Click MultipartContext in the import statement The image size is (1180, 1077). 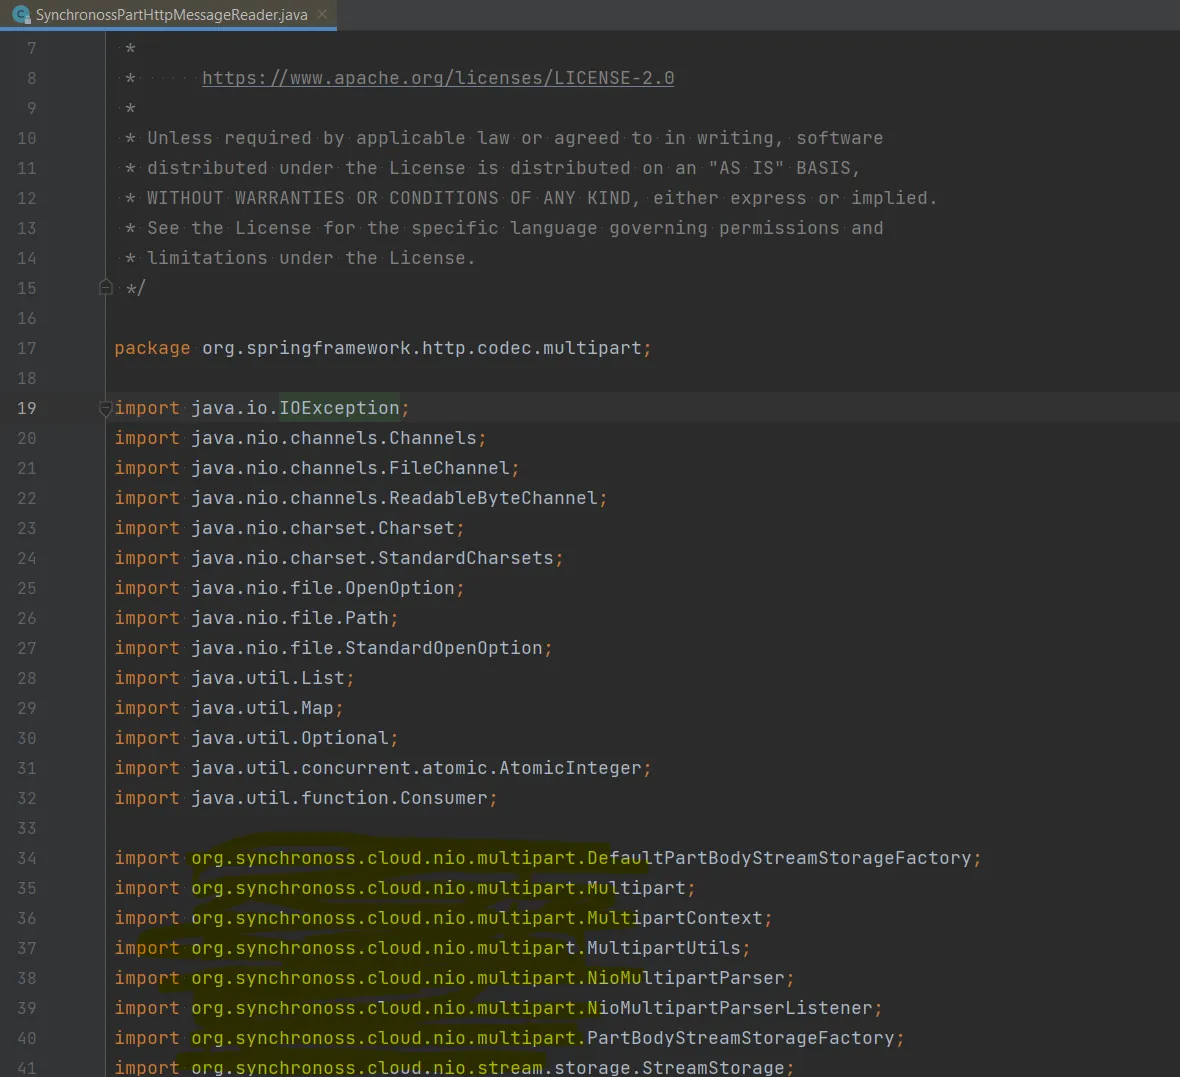(x=674, y=918)
